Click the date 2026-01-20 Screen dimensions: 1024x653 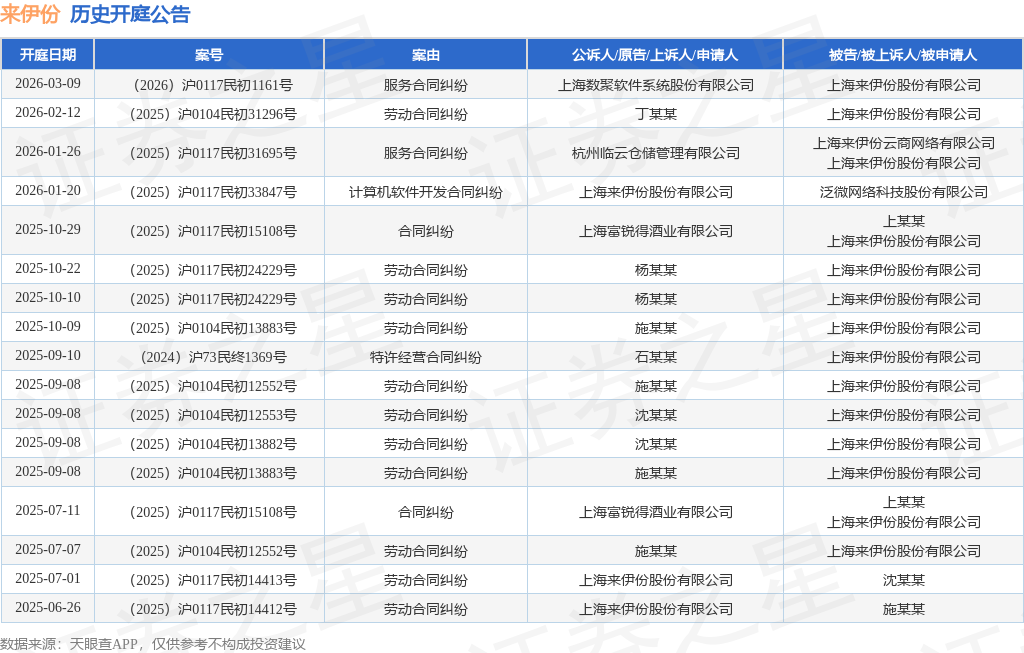(48, 191)
